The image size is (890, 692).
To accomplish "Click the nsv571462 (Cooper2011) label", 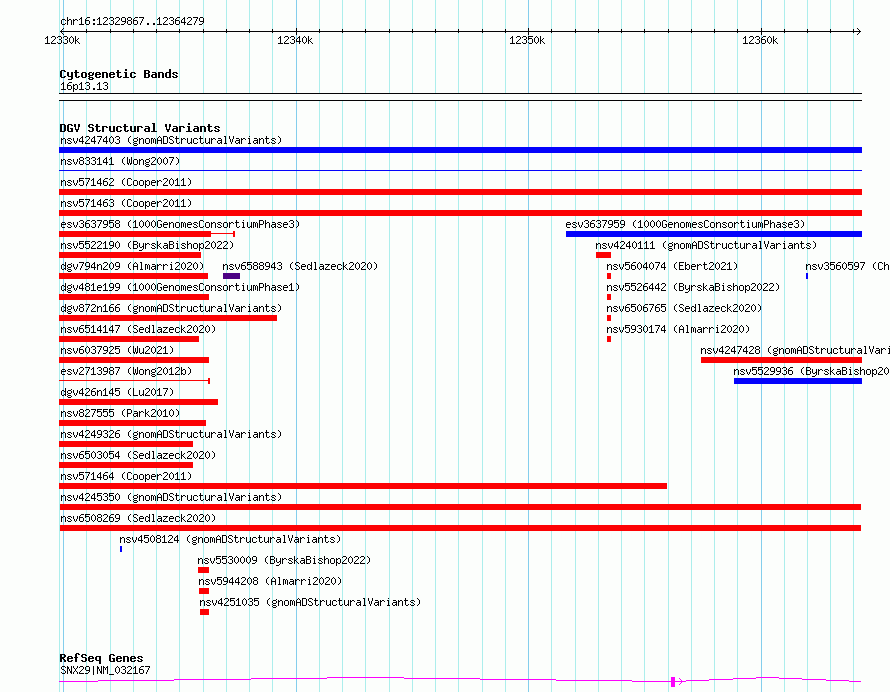I will tap(126, 182).
